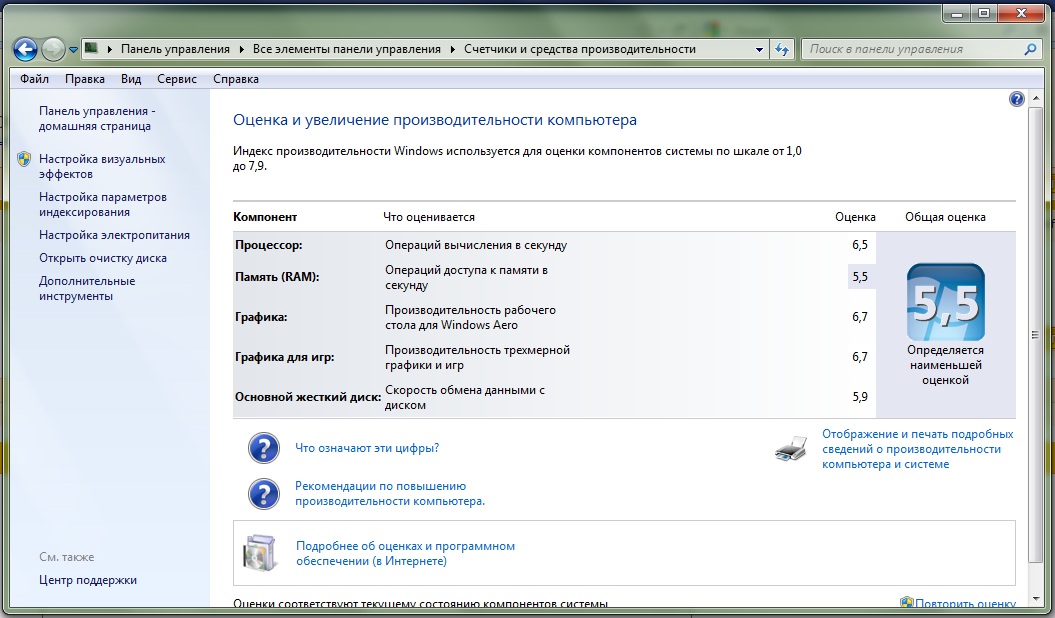Click the scrollbar up arrow
The width and height of the screenshot is (1055, 618).
1035,100
